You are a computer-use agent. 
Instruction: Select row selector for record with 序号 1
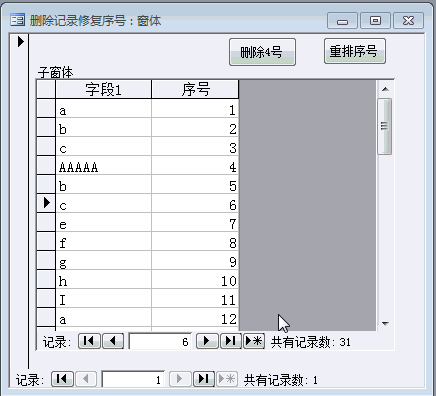[x=46, y=108]
